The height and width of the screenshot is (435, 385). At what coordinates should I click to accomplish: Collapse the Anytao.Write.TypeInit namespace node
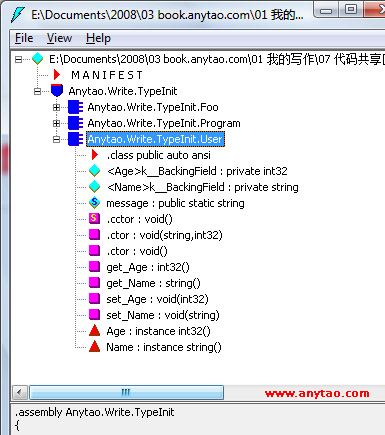(37, 91)
